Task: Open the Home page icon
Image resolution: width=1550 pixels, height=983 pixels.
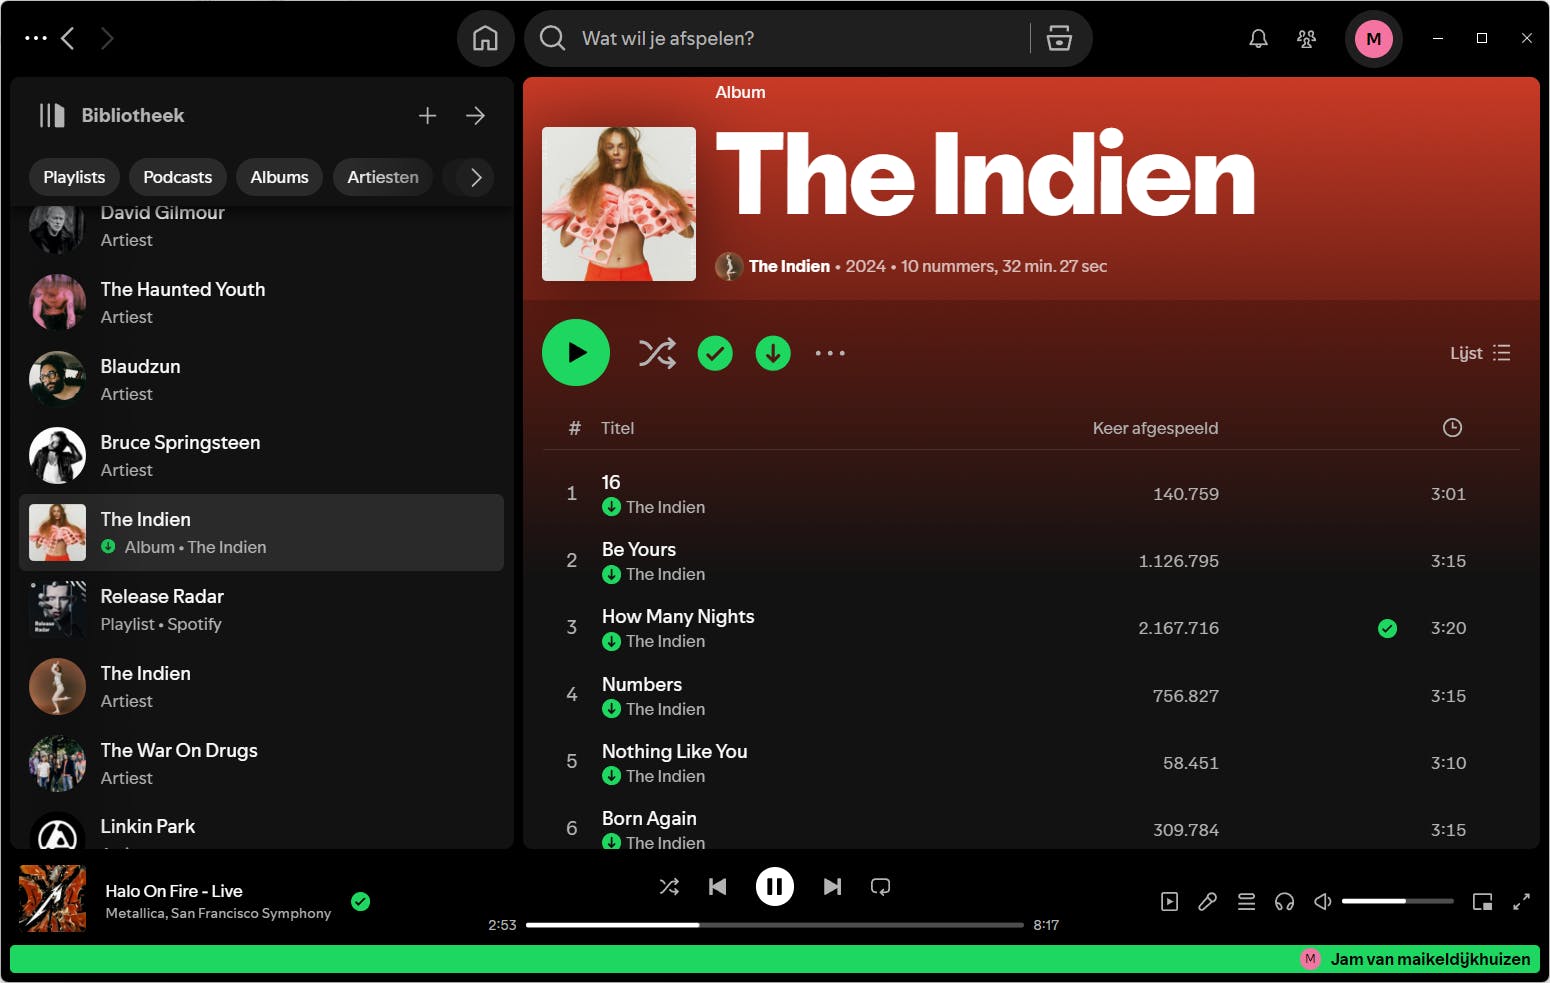Action: (485, 38)
